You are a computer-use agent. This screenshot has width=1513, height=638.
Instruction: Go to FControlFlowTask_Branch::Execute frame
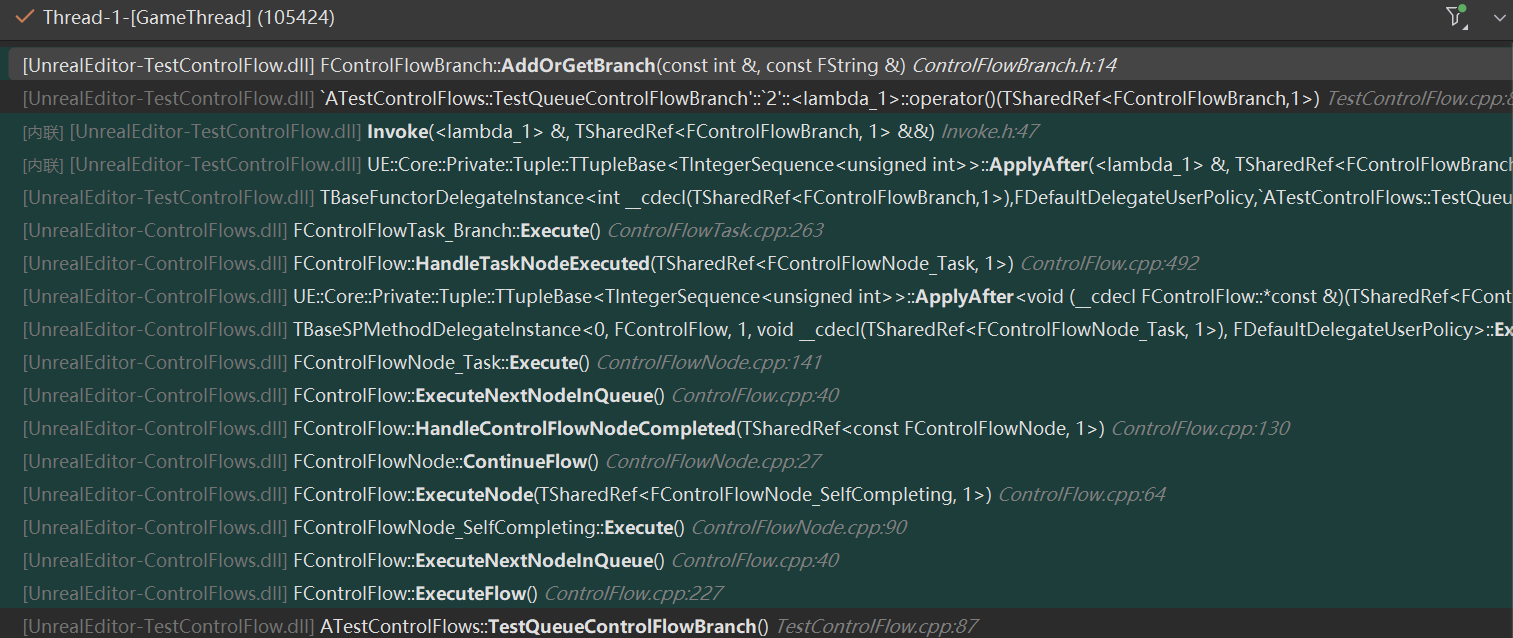(x=446, y=230)
